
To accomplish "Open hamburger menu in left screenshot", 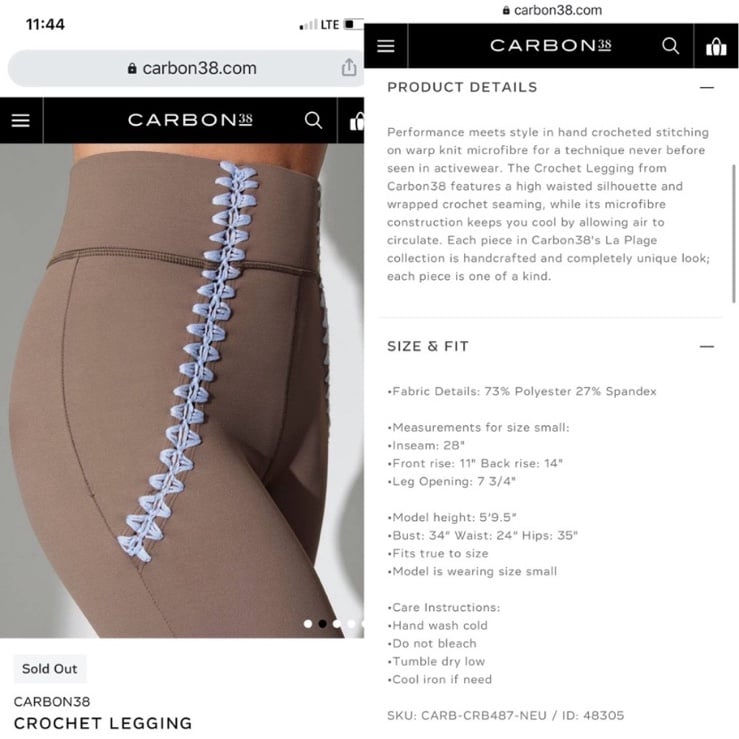I will coord(20,120).
